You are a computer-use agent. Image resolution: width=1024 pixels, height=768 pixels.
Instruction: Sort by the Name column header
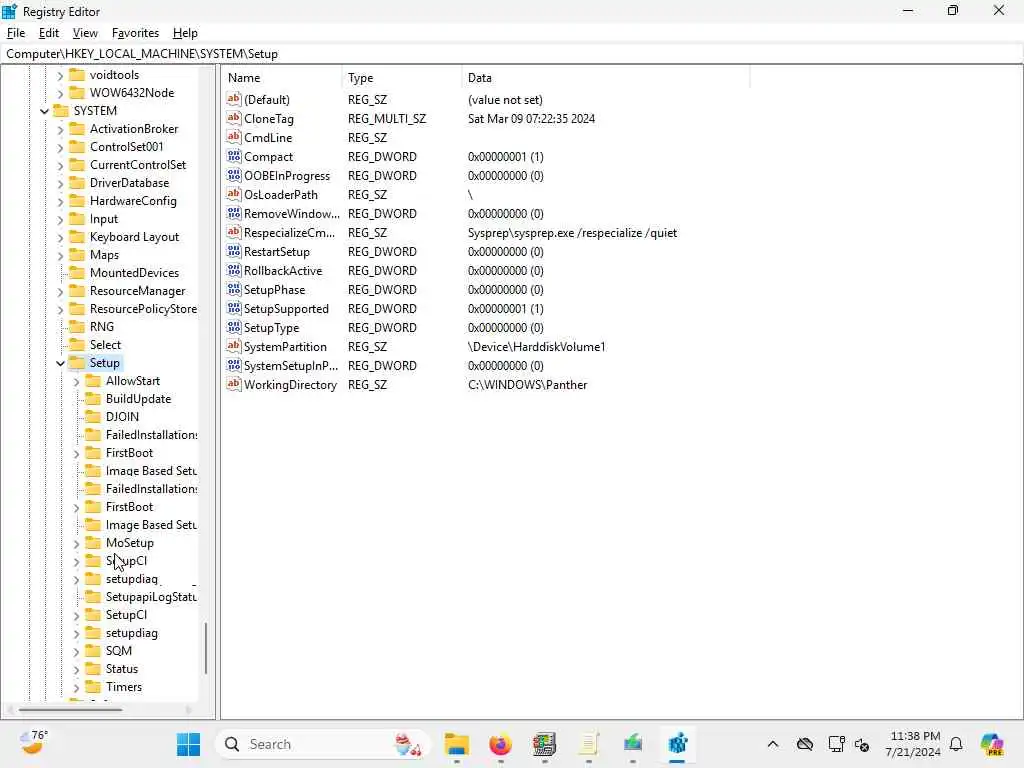[281, 78]
